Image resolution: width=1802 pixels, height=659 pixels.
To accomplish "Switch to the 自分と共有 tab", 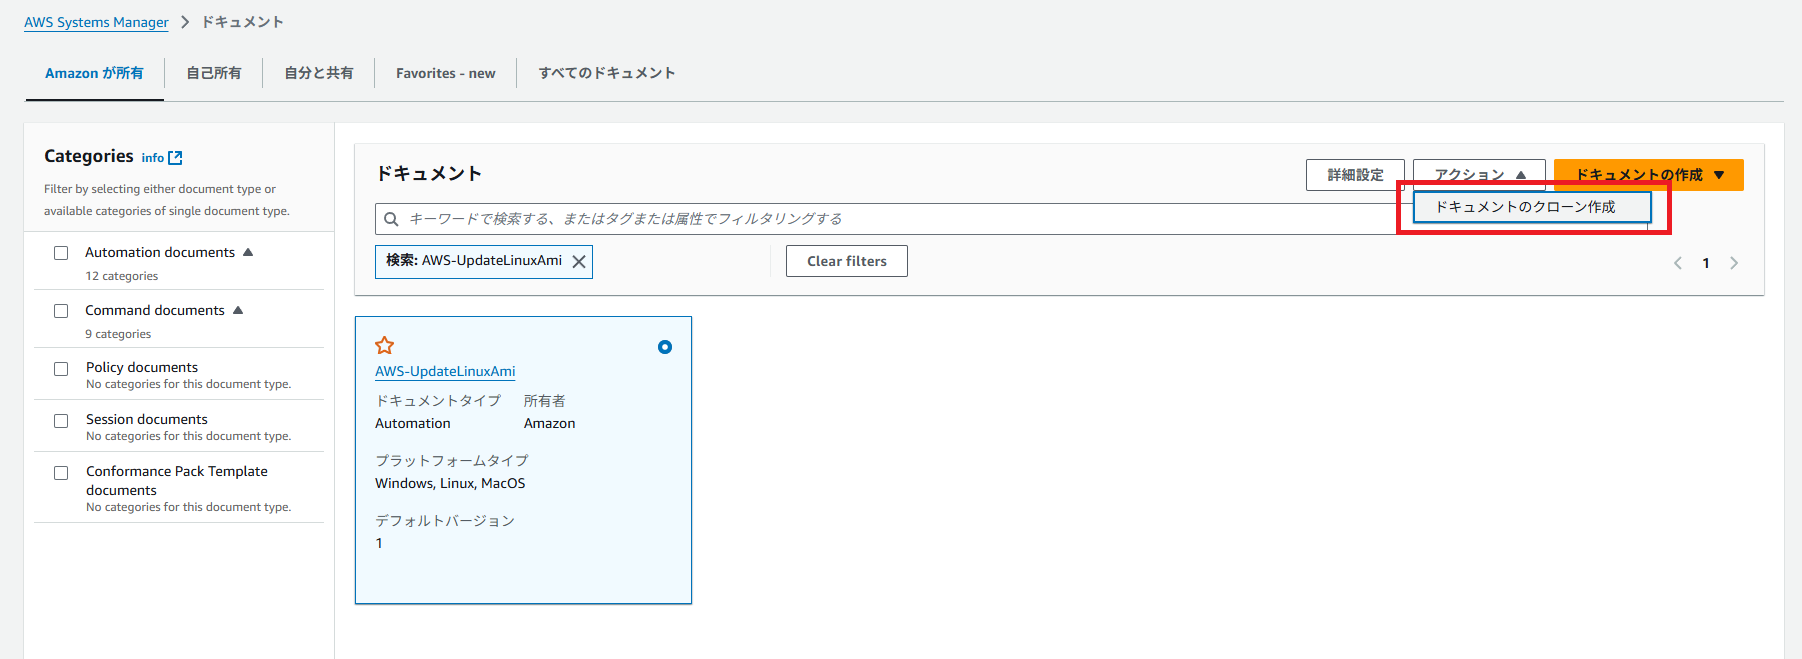I will 319,73.
